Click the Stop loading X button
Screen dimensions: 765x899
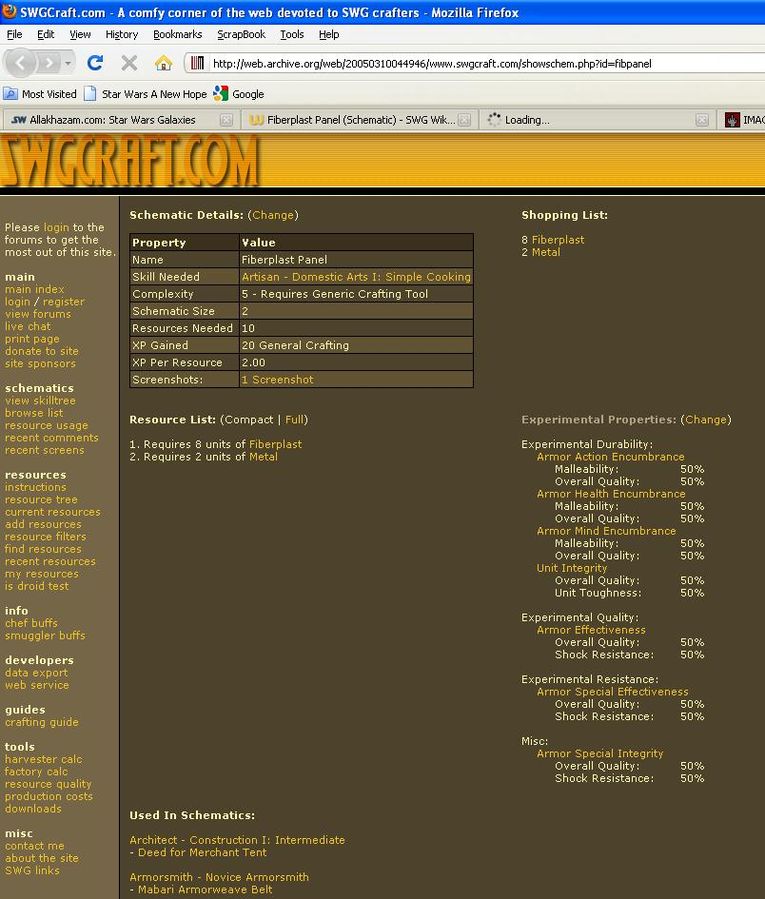(x=129, y=63)
